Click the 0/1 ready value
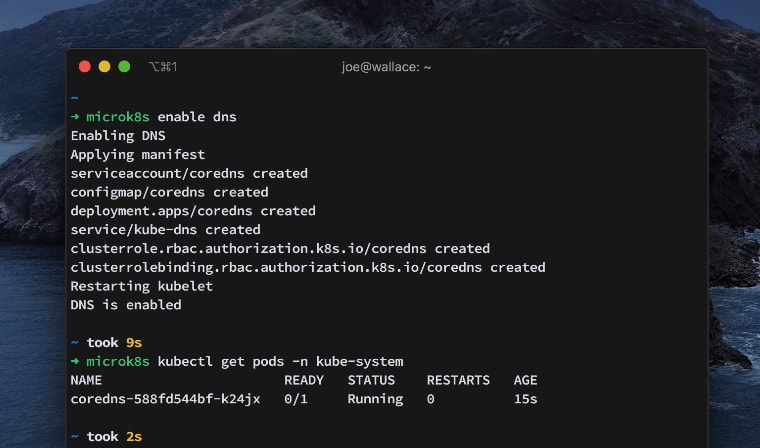Screen dimensions: 760x448 pos(296,399)
